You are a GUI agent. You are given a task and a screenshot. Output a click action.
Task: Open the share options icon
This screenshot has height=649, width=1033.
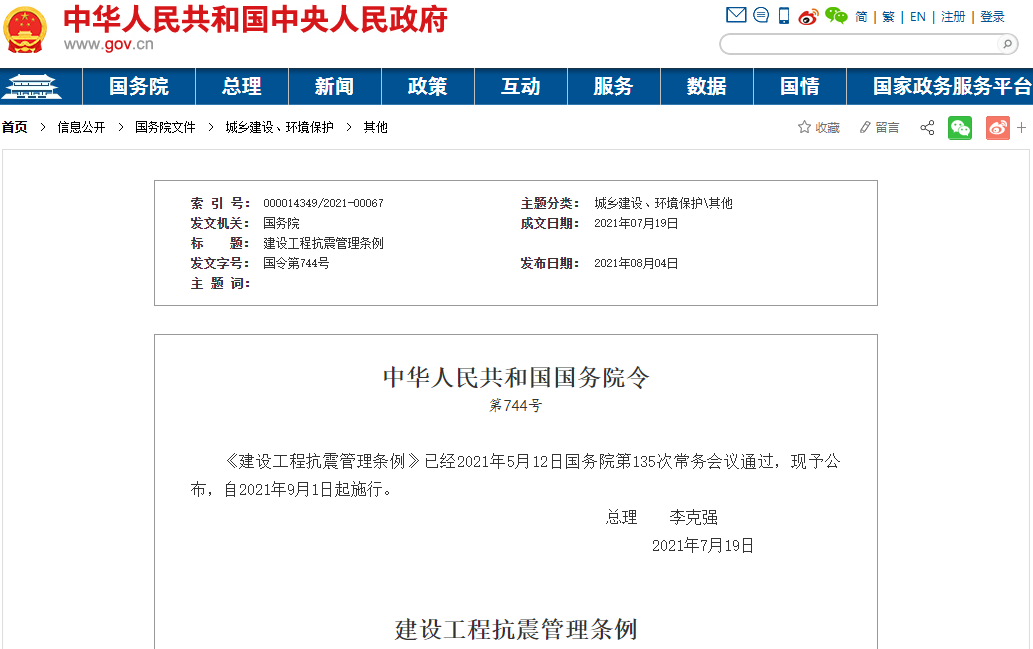tap(926, 128)
